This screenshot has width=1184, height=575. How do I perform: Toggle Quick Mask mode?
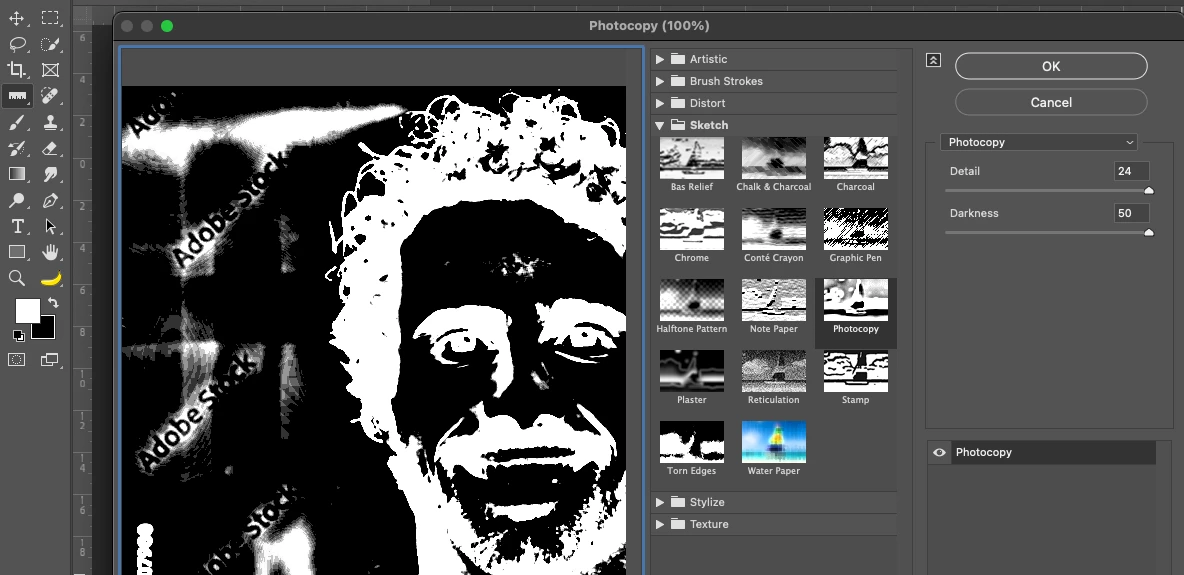(17, 360)
